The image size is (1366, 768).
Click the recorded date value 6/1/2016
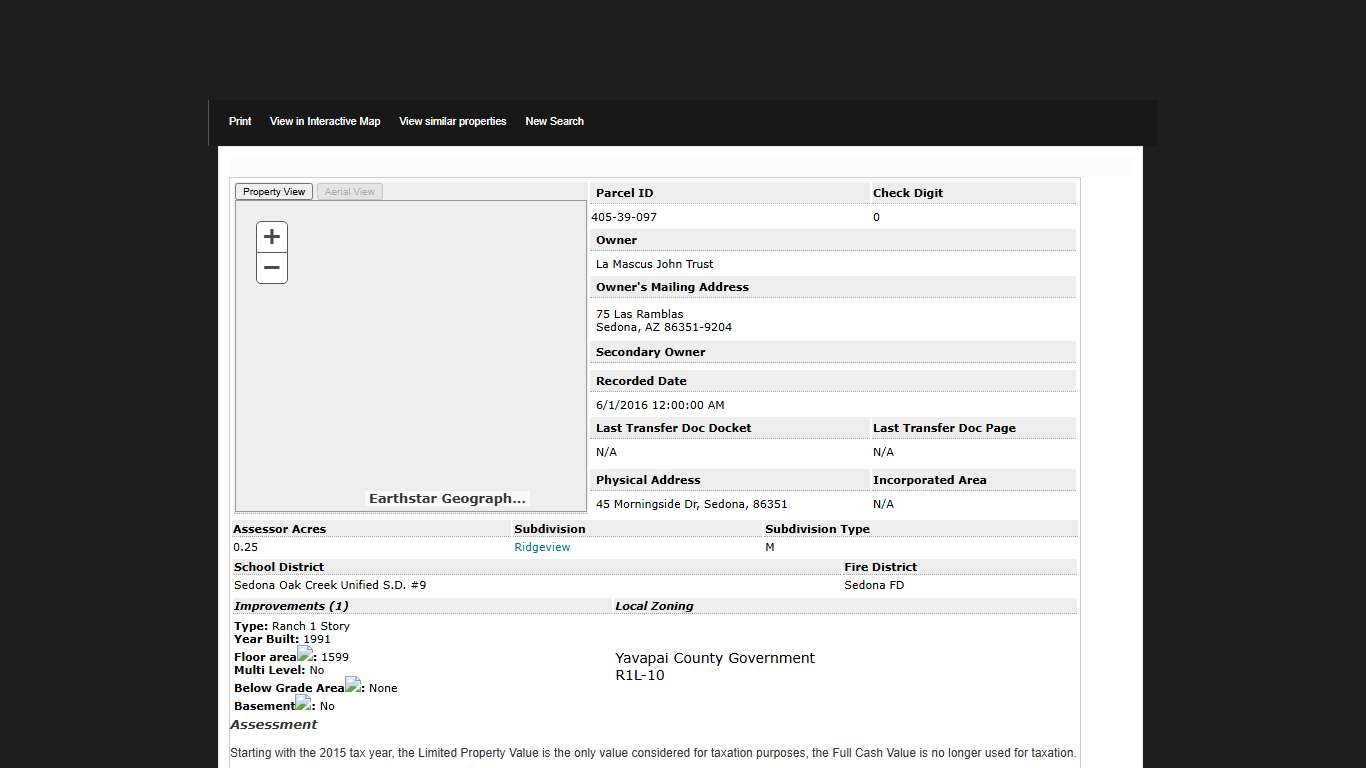click(x=660, y=405)
